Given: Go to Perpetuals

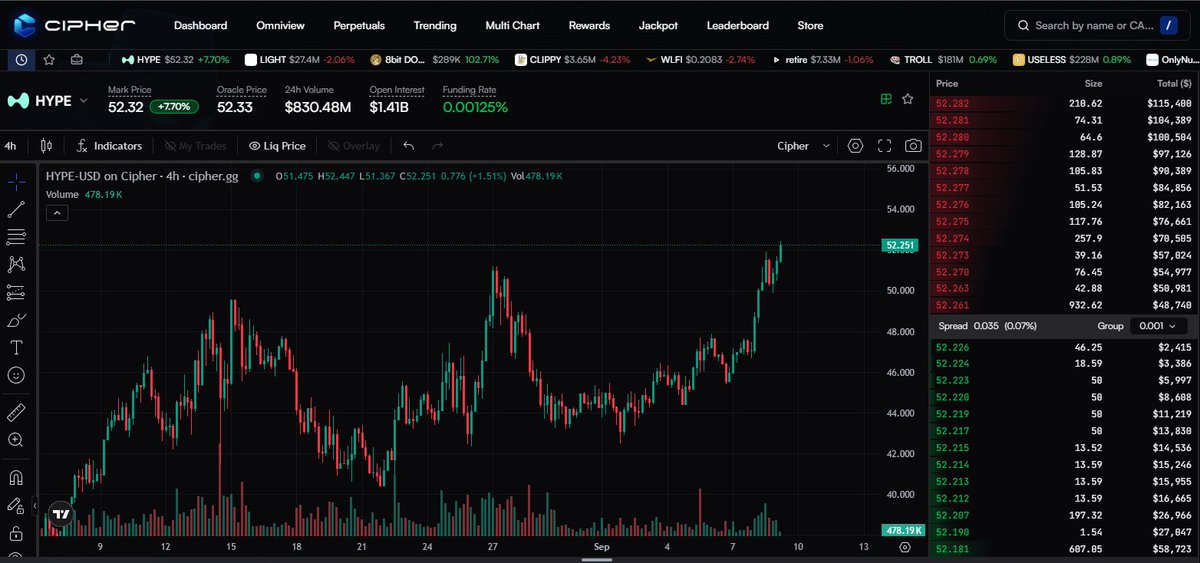Looking at the screenshot, I should pos(359,25).
